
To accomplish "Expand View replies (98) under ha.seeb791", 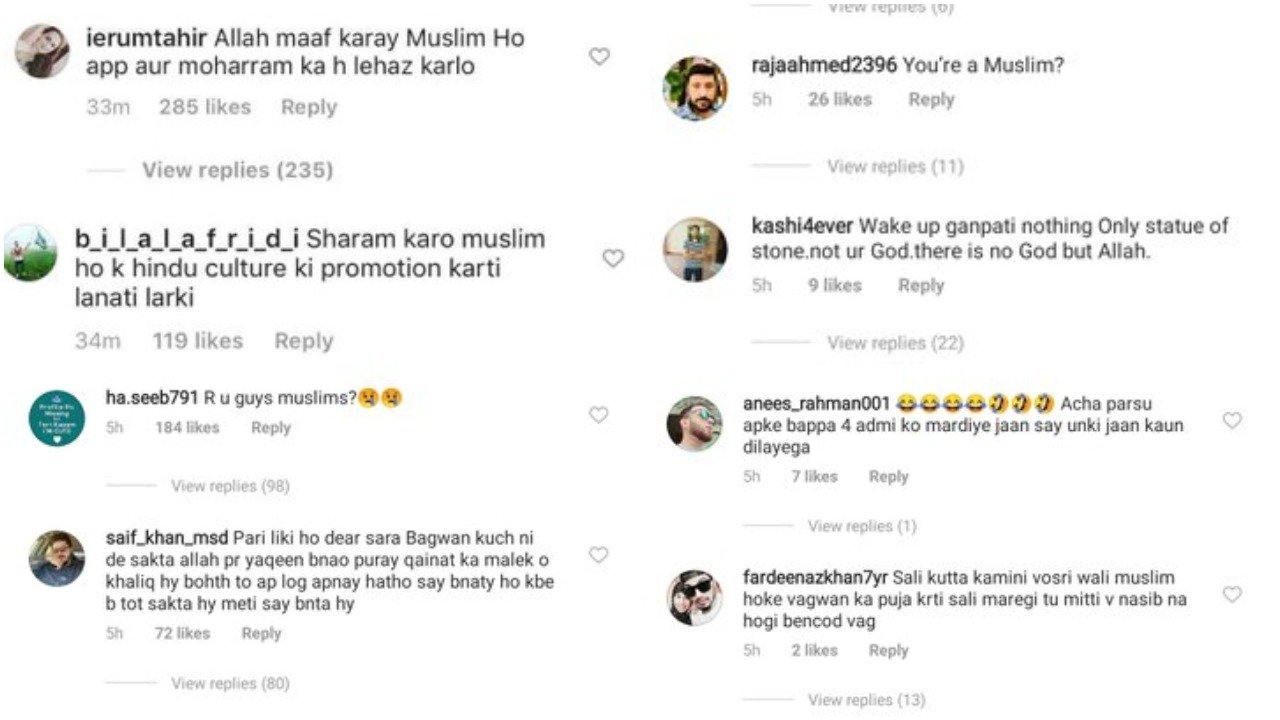I will tap(230, 486).
